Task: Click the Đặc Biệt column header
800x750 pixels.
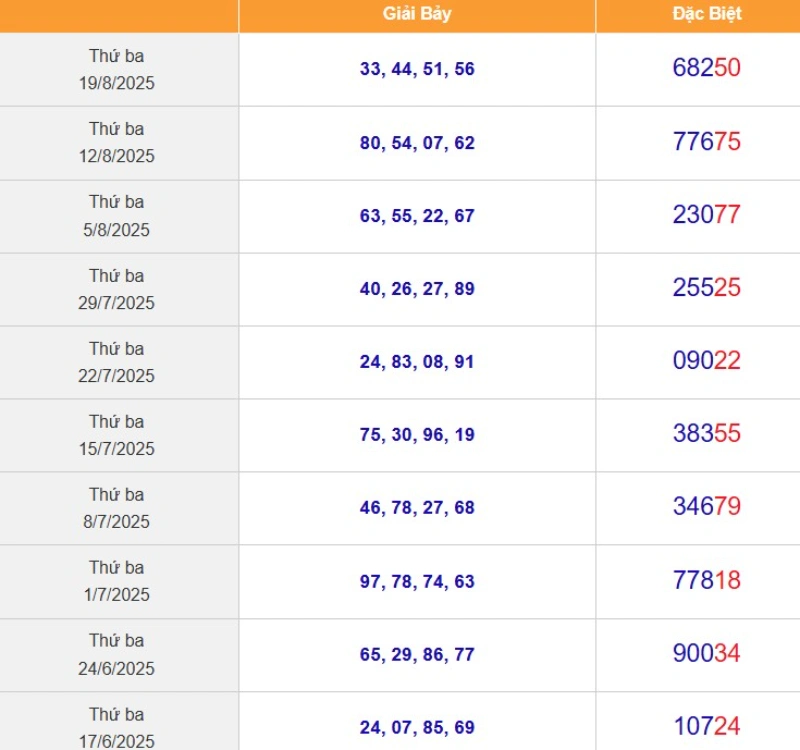Action: click(706, 15)
